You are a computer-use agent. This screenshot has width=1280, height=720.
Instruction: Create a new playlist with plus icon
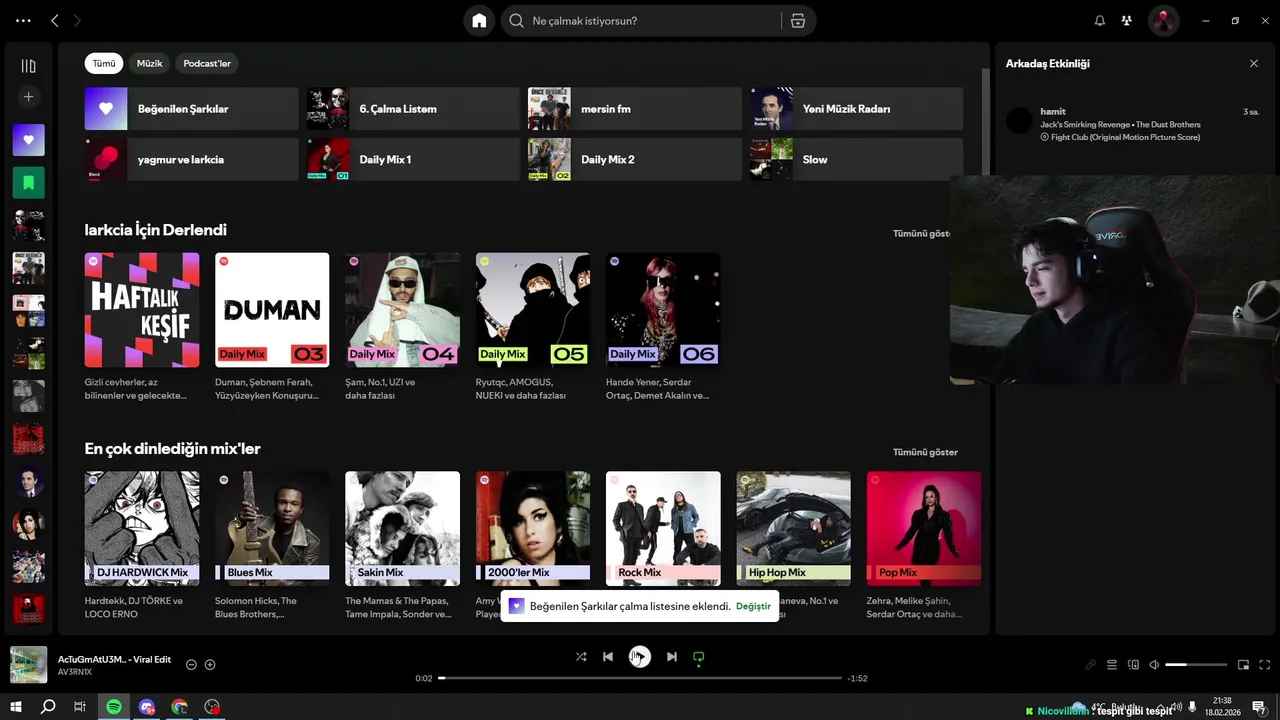point(28,97)
